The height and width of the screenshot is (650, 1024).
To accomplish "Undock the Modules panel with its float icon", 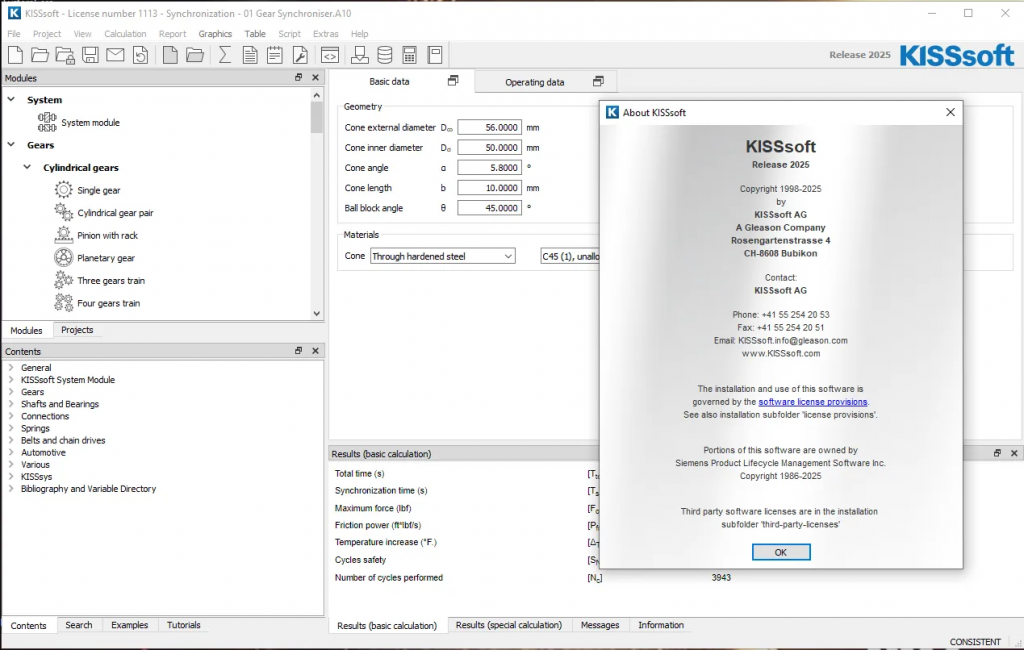I will click(x=298, y=77).
